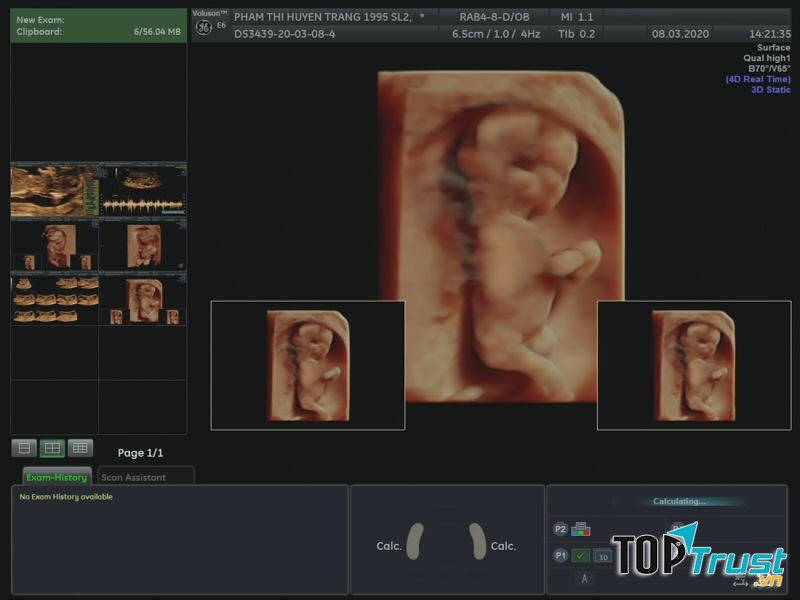Switch to the Exam-History tab
The image size is (800, 600).
pos(57,477)
